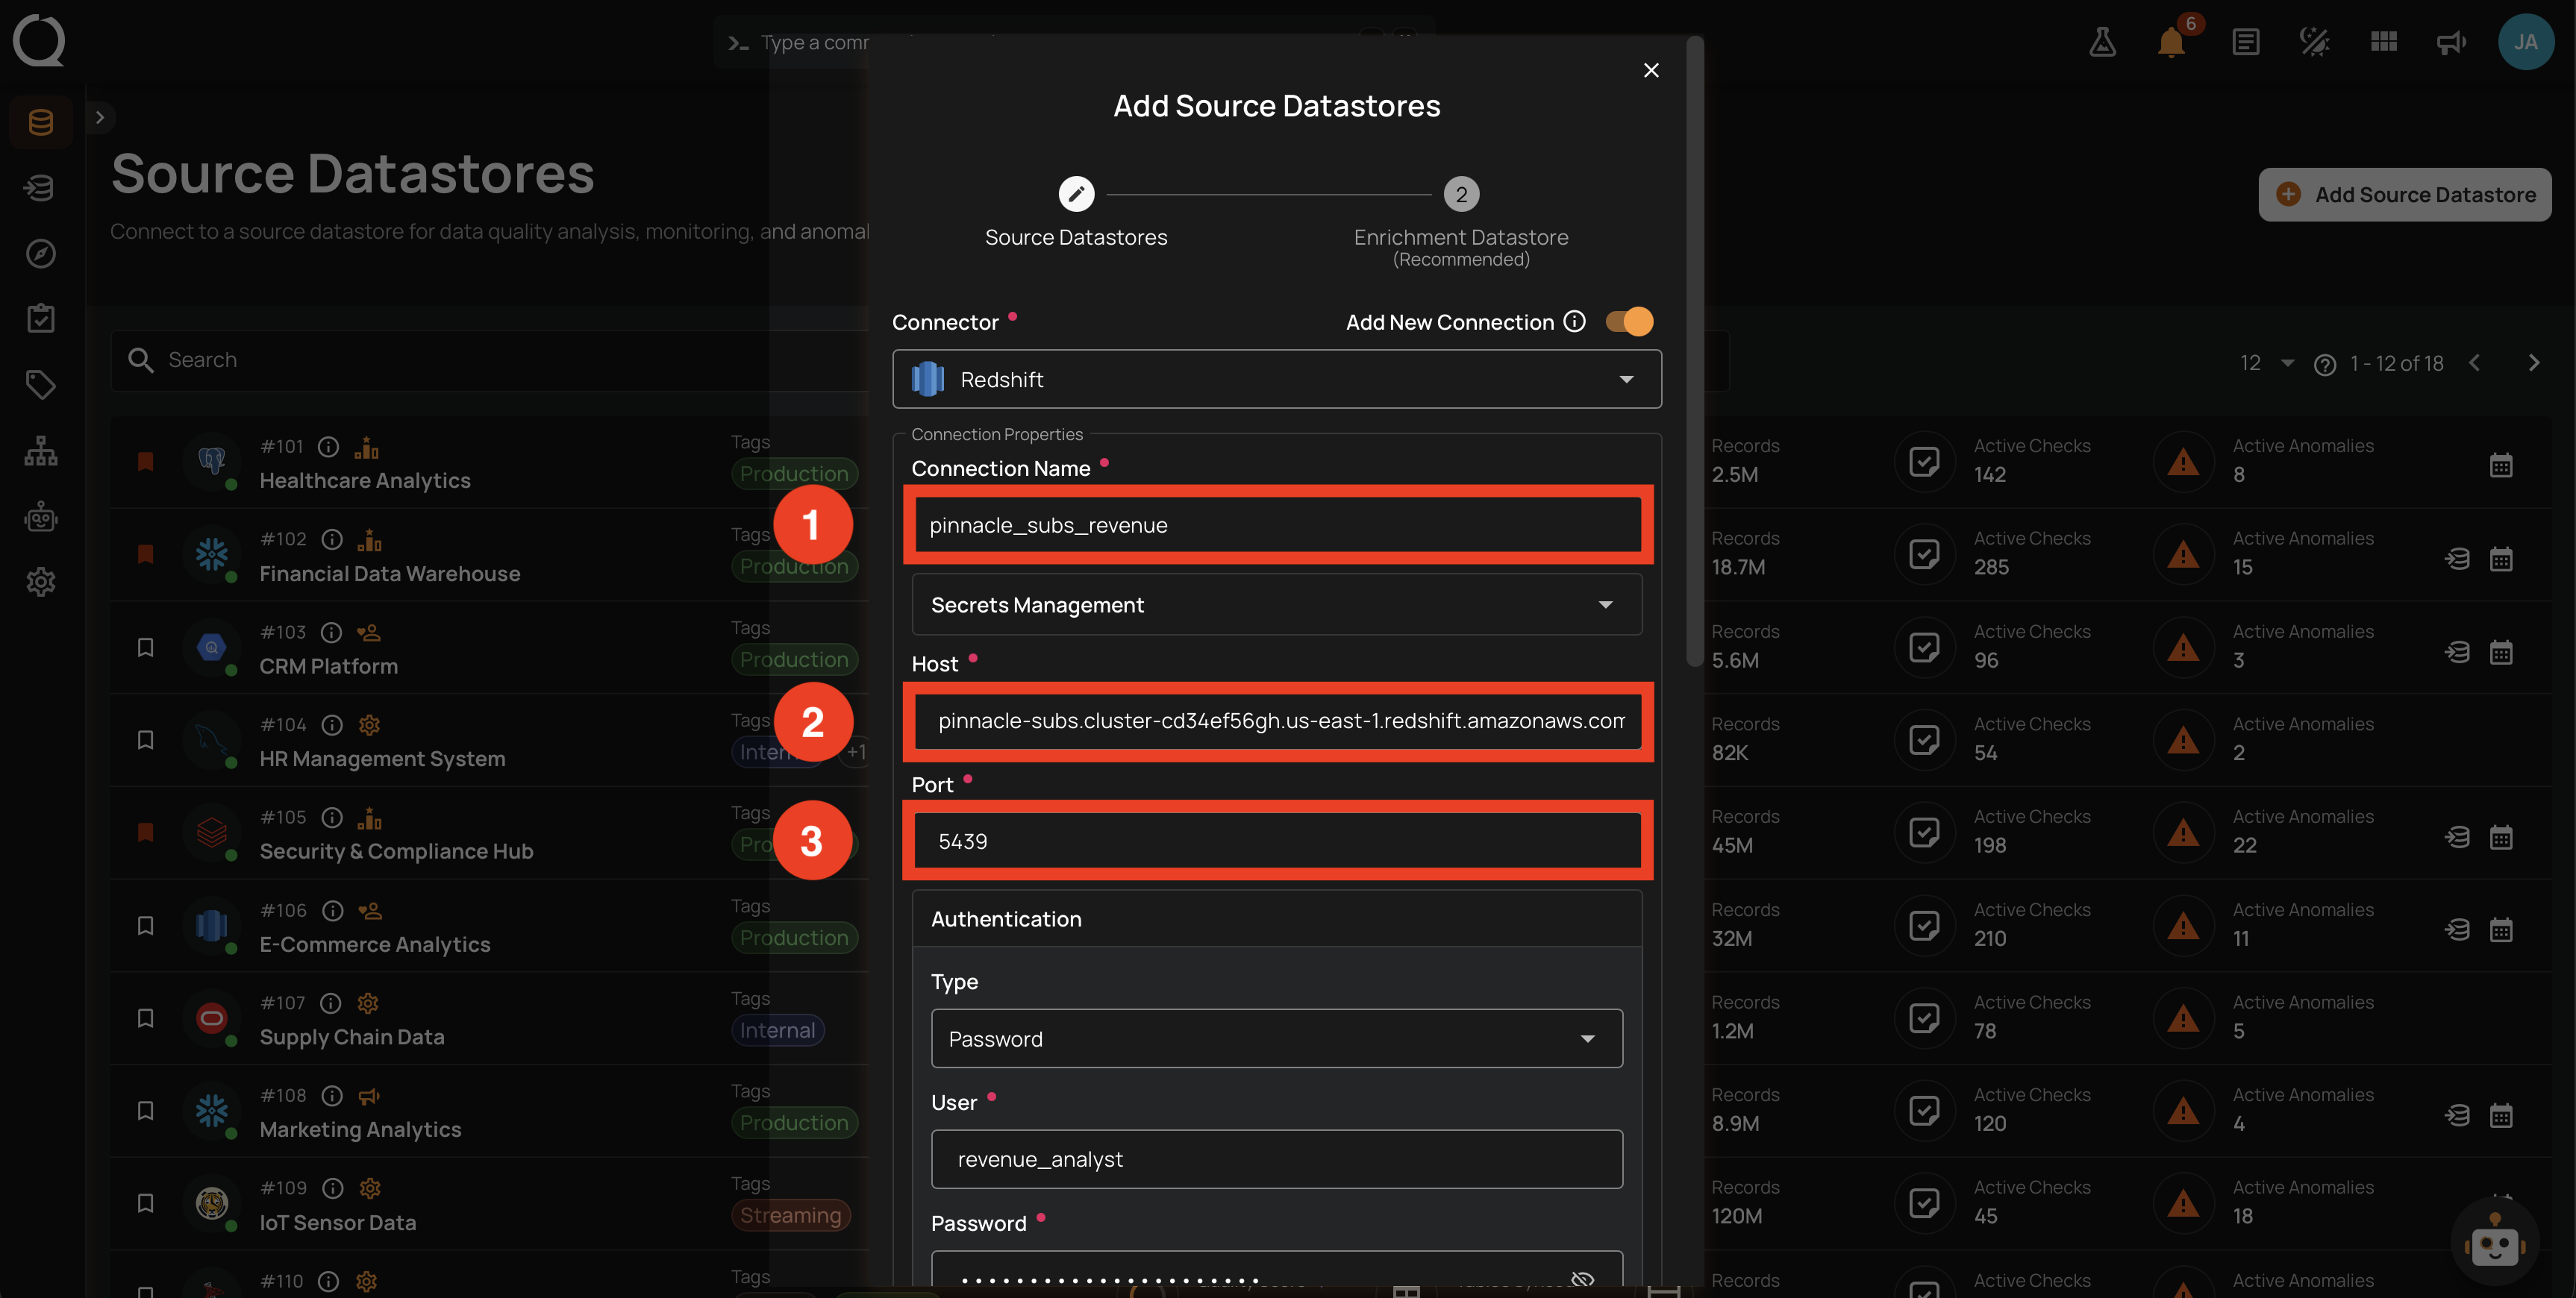This screenshot has width=2576, height=1298.
Task: Toggle bookmark on Supply Chain Data
Action: (x=145, y=1018)
